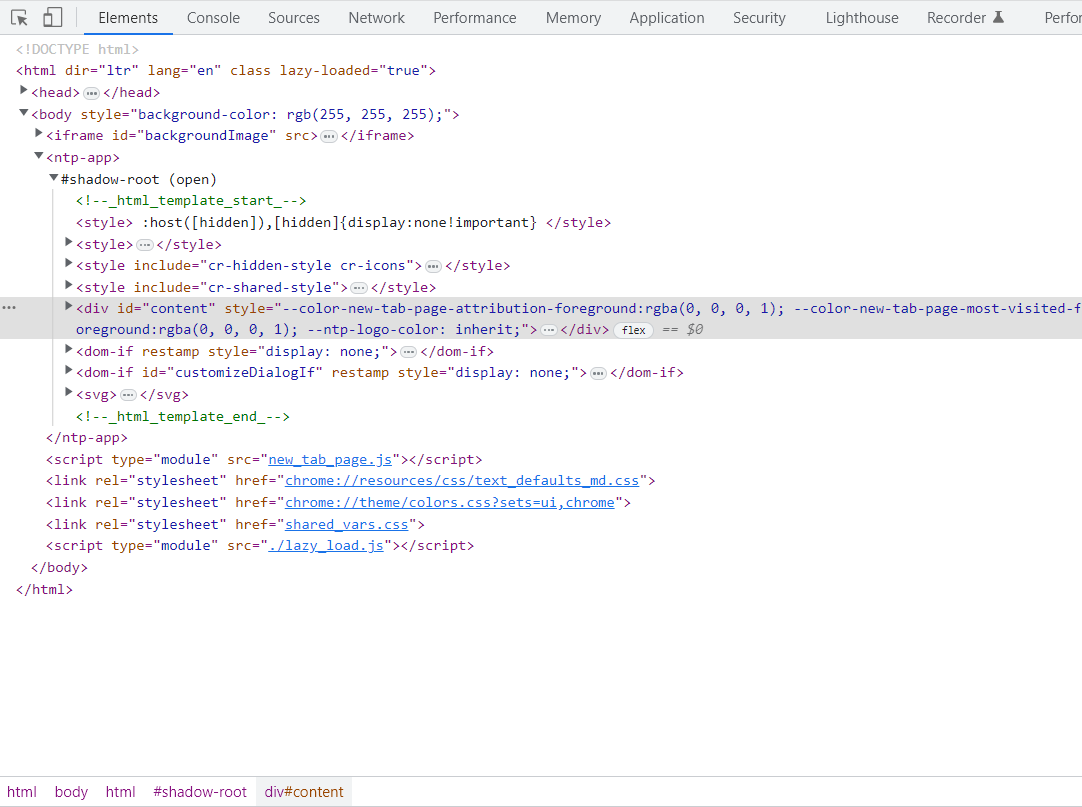Image resolution: width=1082 pixels, height=807 pixels.
Task: Click the ellipsis inside the head element
Action: coord(93,91)
